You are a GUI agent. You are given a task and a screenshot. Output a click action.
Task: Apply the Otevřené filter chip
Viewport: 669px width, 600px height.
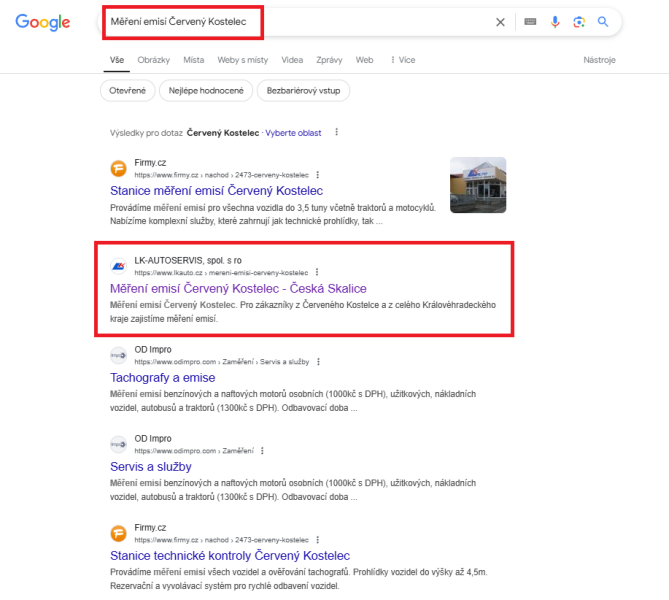coord(128,90)
